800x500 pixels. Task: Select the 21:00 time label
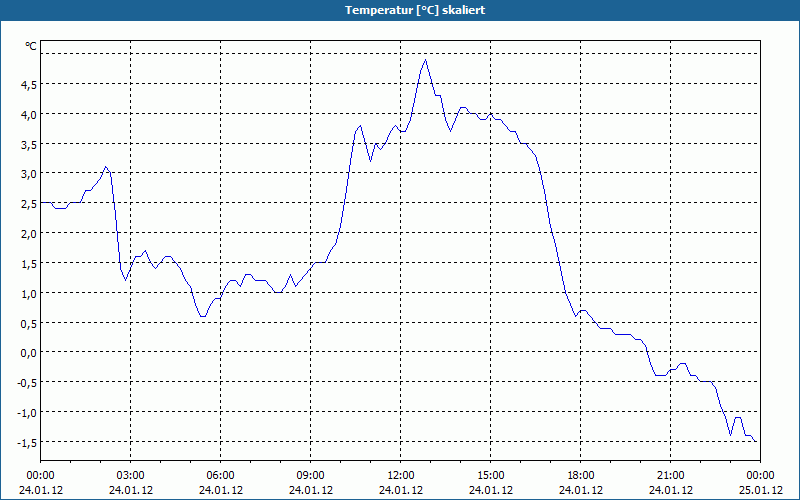[670, 476]
